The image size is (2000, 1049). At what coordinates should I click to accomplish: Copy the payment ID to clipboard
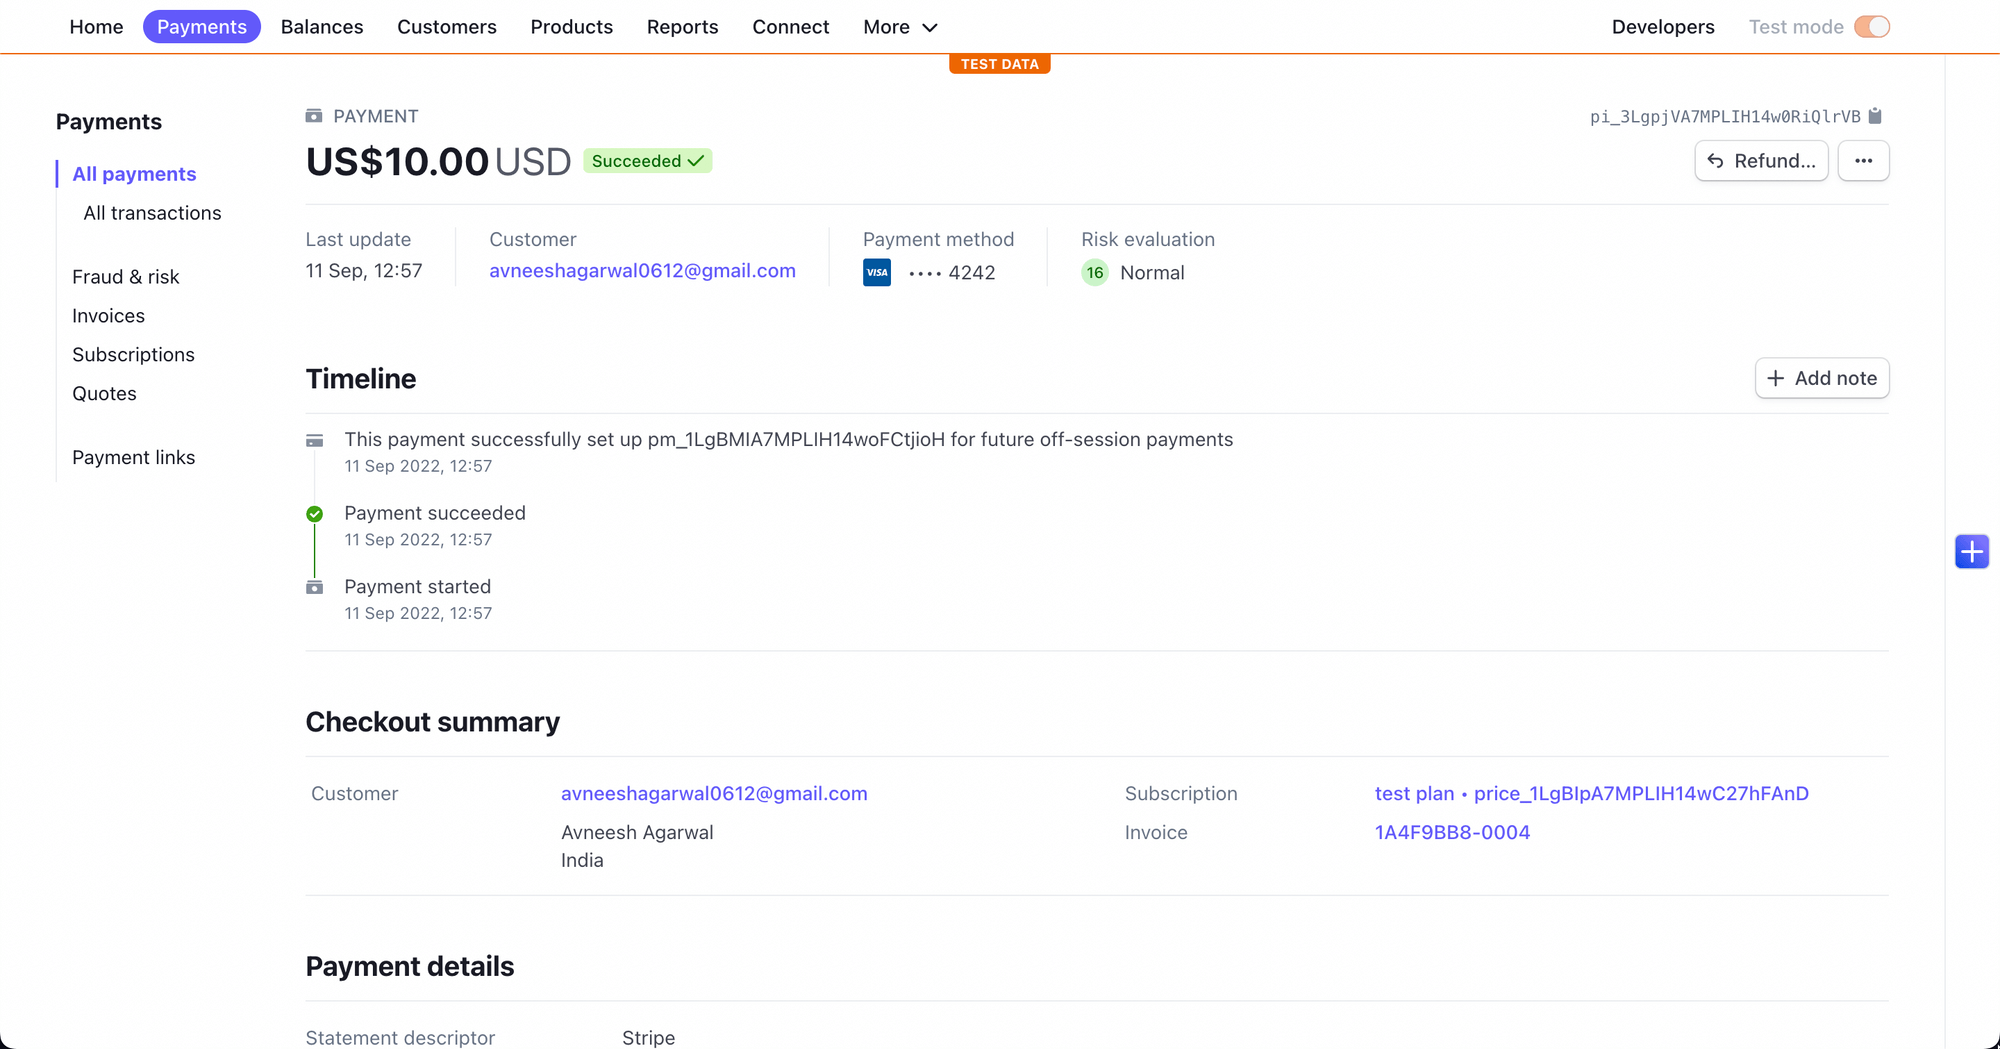tap(1876, 116)
